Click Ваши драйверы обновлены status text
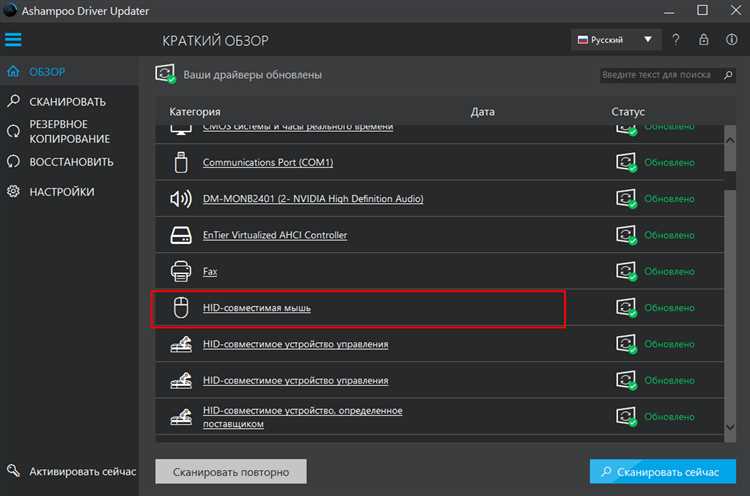Viewport: 750px width, 496px height. coord(253,75)
